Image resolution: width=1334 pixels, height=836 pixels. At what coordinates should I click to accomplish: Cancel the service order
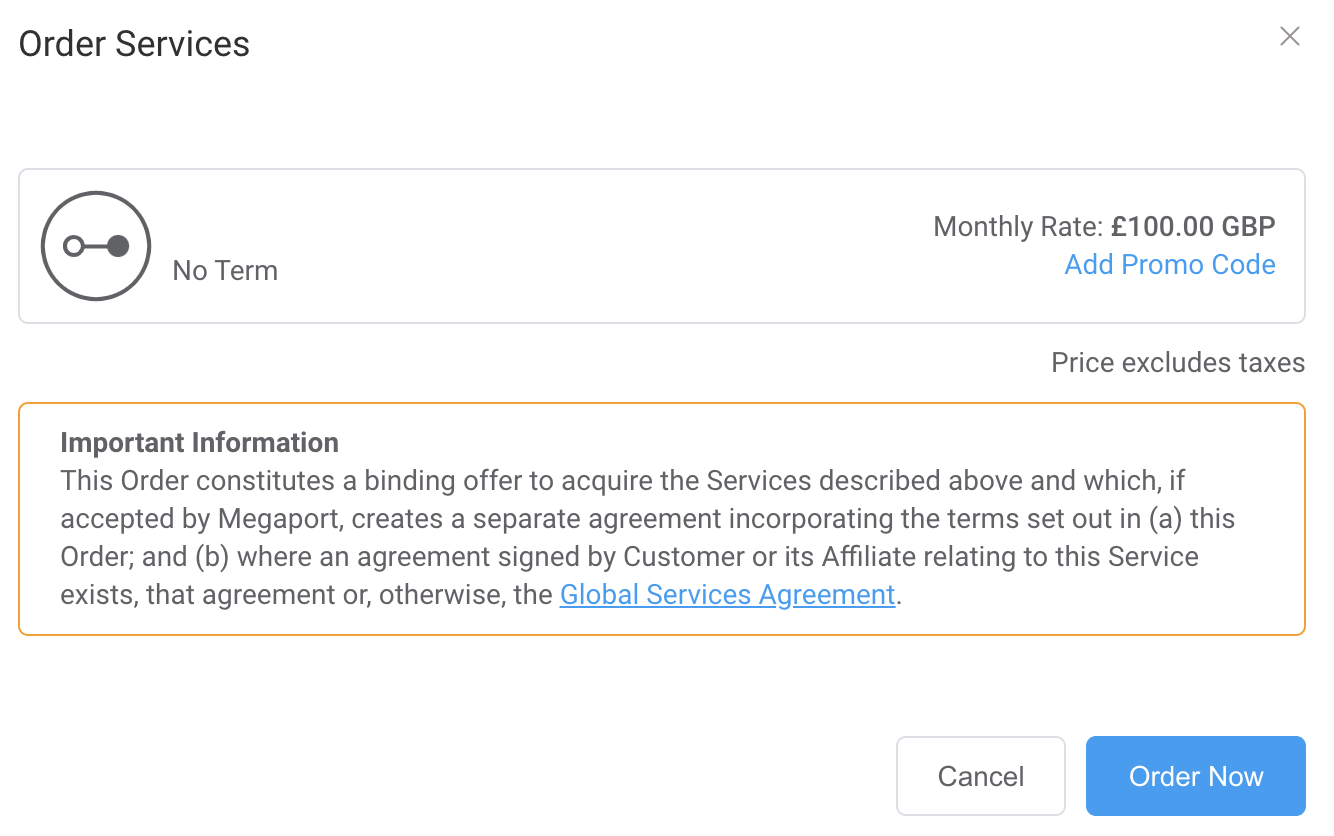(x=981, y=777)
